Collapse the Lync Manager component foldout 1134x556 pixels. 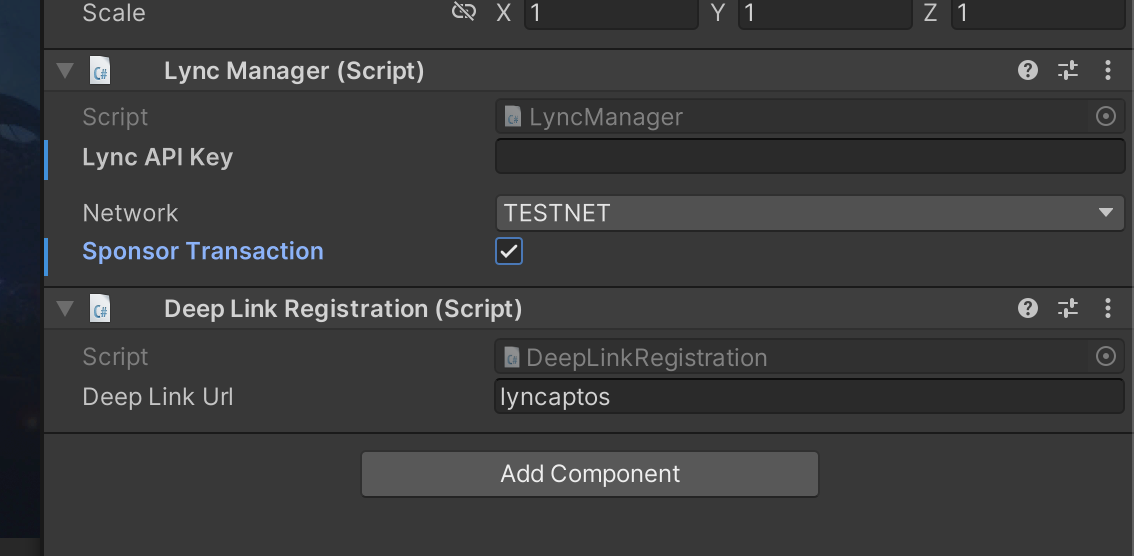click(x=65, y=70)
